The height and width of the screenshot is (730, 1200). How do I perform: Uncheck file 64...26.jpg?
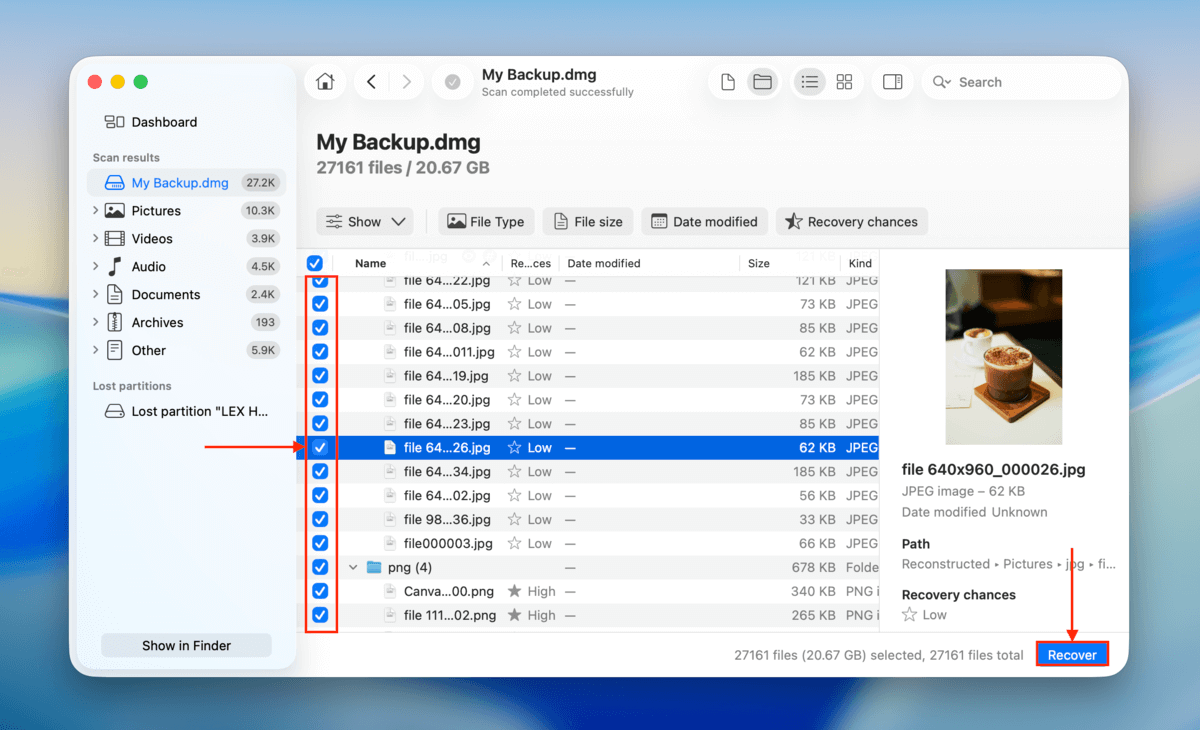[321, 447]
